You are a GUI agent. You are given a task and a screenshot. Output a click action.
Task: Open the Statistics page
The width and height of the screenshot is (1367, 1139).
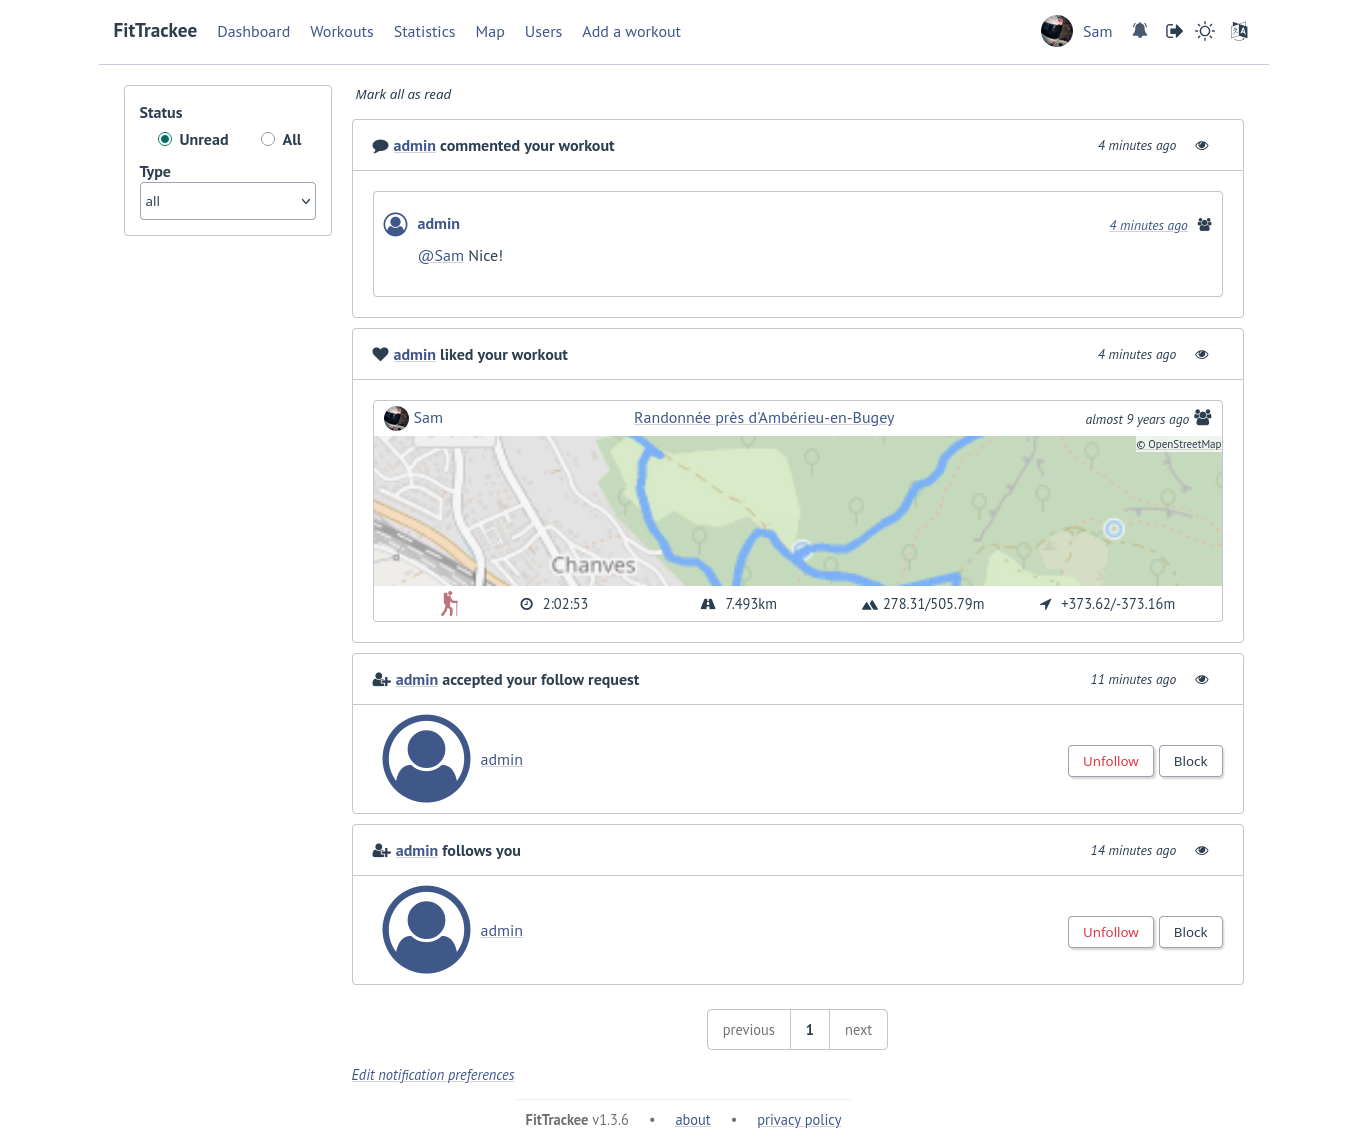[424, 32]
